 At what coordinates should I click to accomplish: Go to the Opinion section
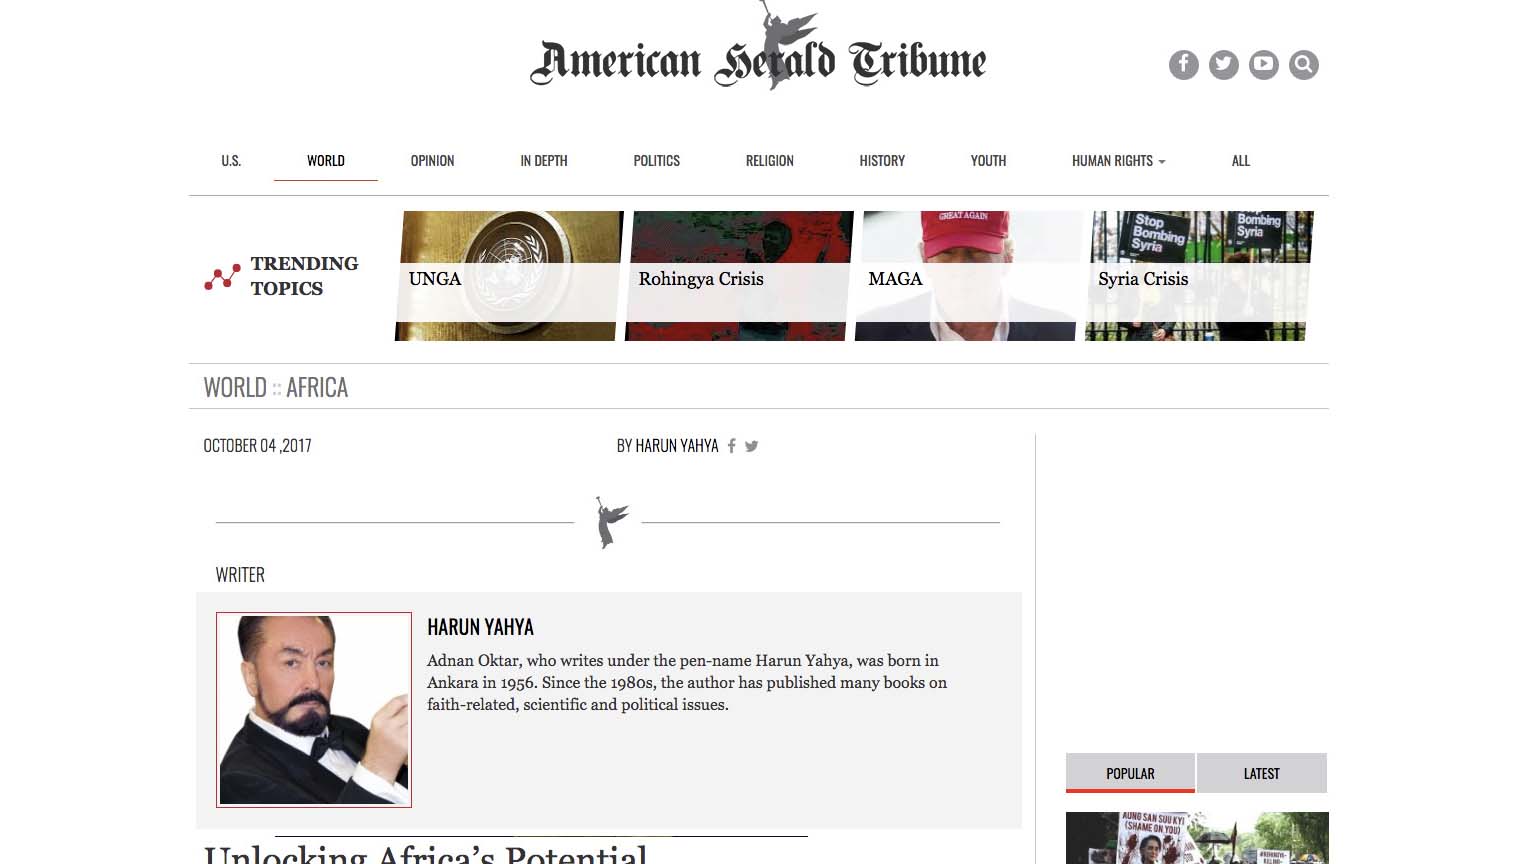point(432,161)
